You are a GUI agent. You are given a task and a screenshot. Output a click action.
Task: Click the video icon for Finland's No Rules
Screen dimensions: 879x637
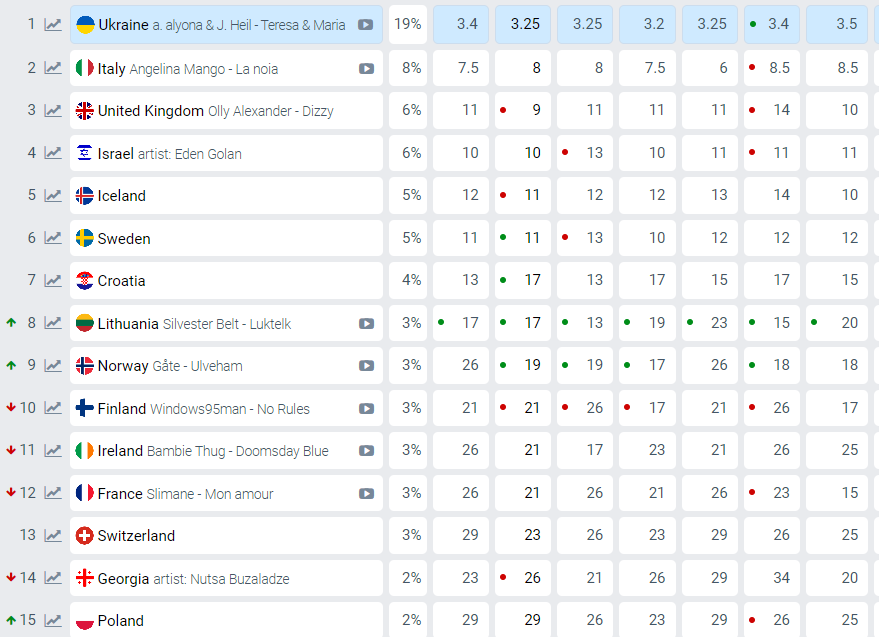tap(366, 408)
